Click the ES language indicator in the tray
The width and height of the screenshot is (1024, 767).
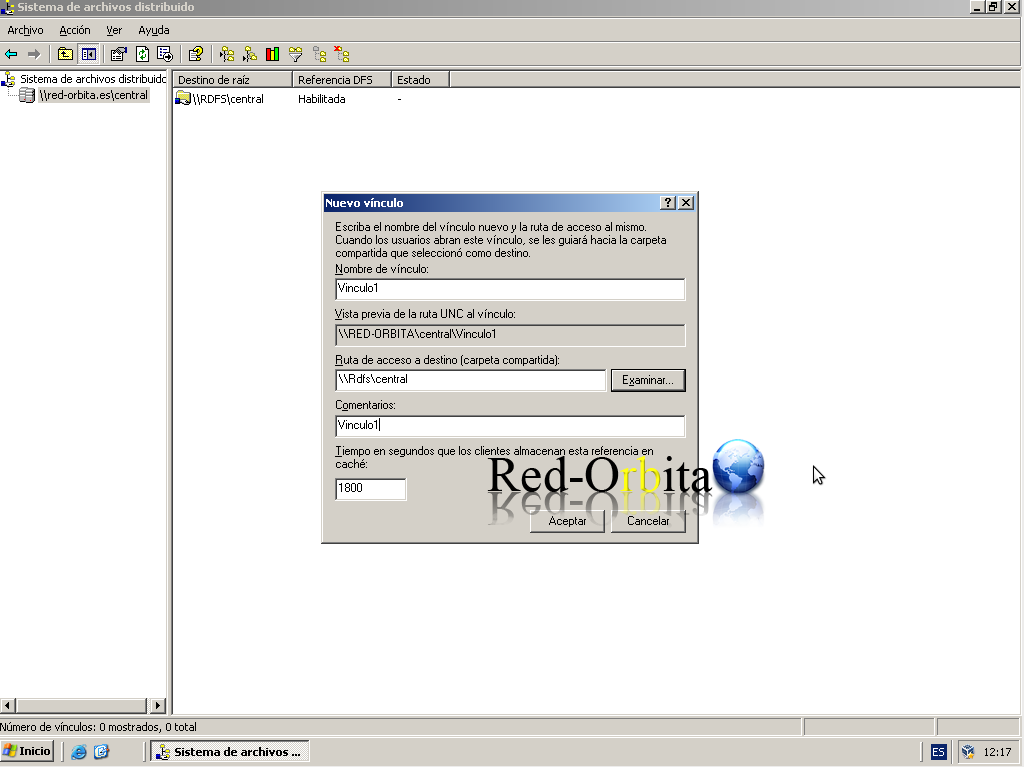pos(938,752)
